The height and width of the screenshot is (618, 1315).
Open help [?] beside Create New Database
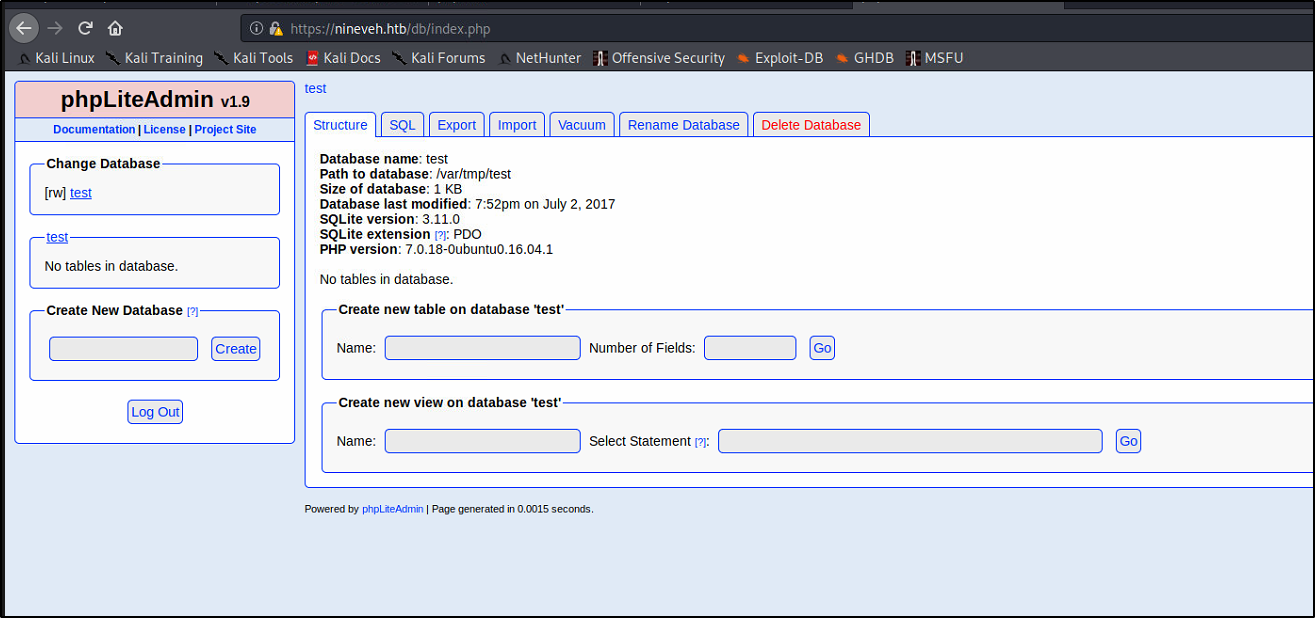[193, 311]
